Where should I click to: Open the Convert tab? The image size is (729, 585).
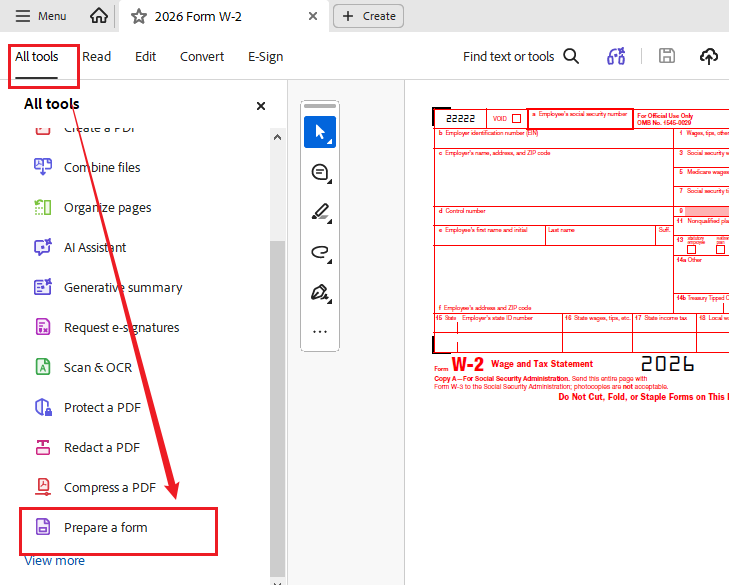(x=202, y=57)
